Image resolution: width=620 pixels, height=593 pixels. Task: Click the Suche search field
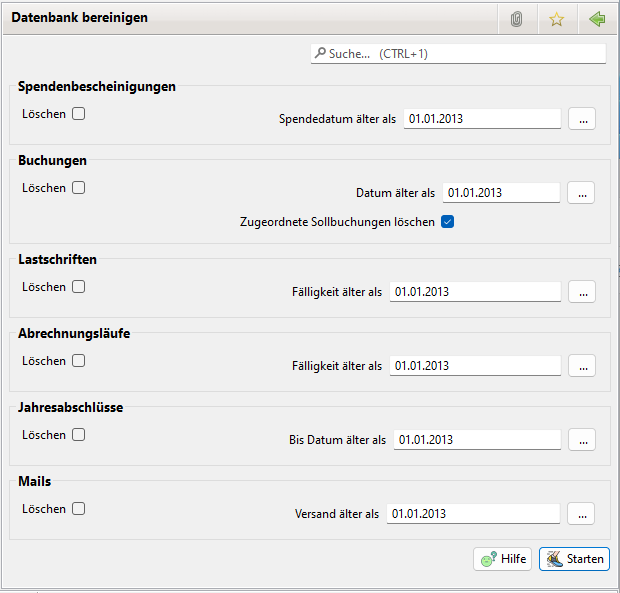pos(458,54)
